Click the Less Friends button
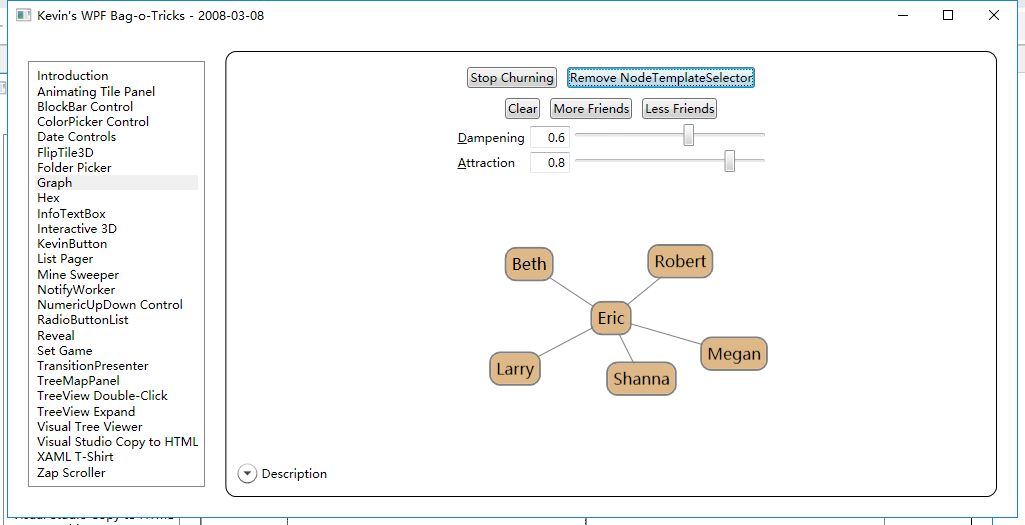This screenshot has width=1025, height=525. click(x=679, y=109)
